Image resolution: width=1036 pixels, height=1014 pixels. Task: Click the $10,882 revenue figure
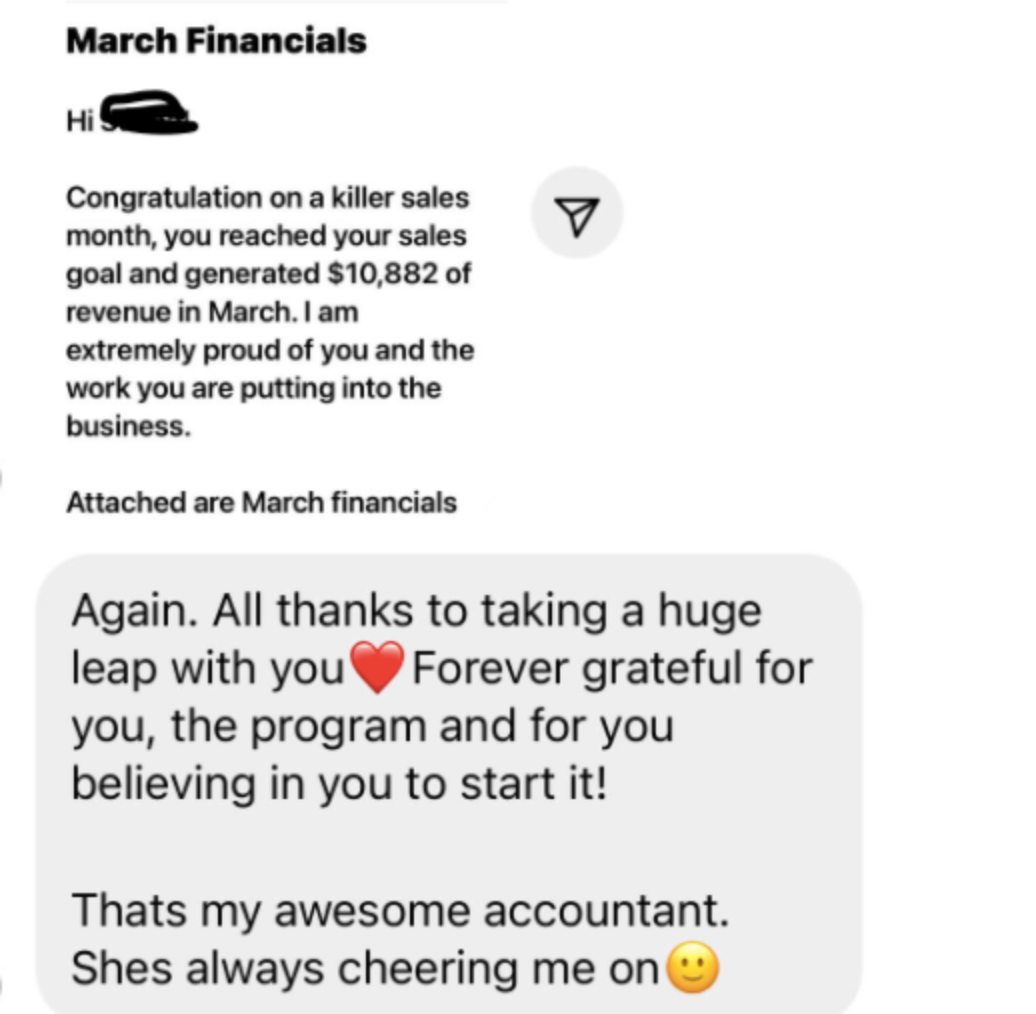(383, 273)
